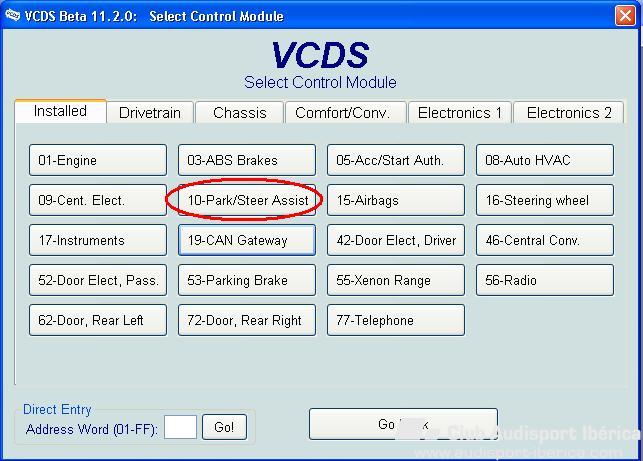
Task: Switch to the Installed tab
Action: [60, 111]
